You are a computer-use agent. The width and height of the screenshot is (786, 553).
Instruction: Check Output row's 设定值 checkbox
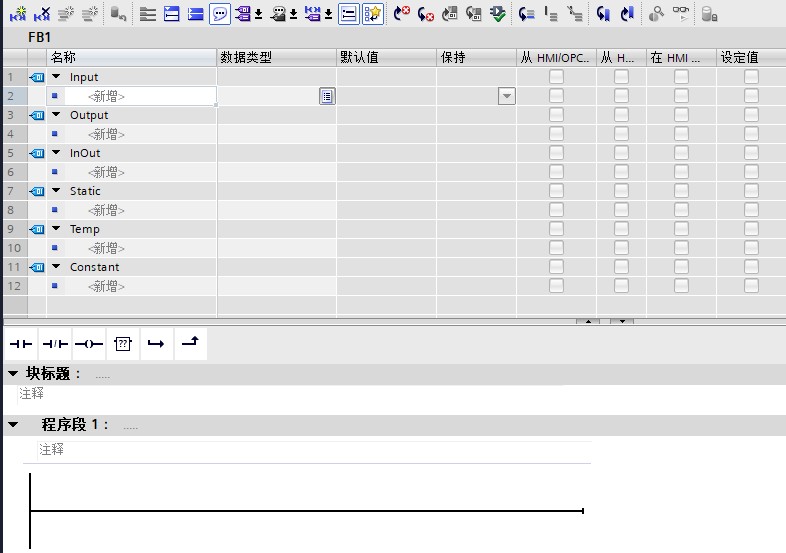coord(751,115)
